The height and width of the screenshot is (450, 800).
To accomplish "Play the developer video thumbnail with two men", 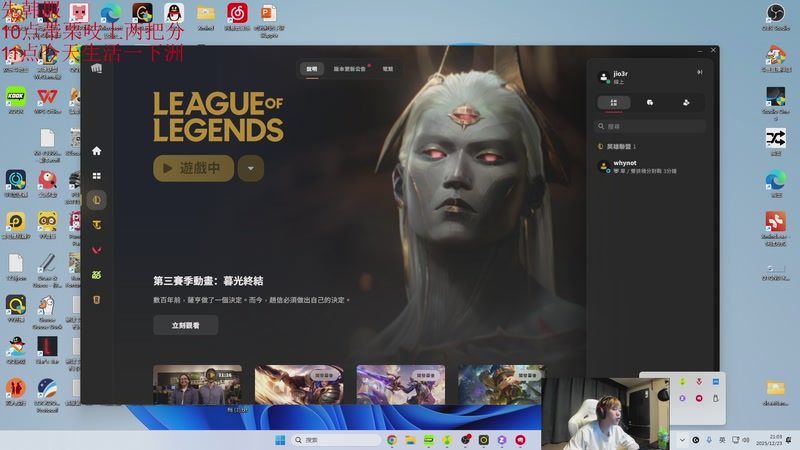I will click(197, 385).
